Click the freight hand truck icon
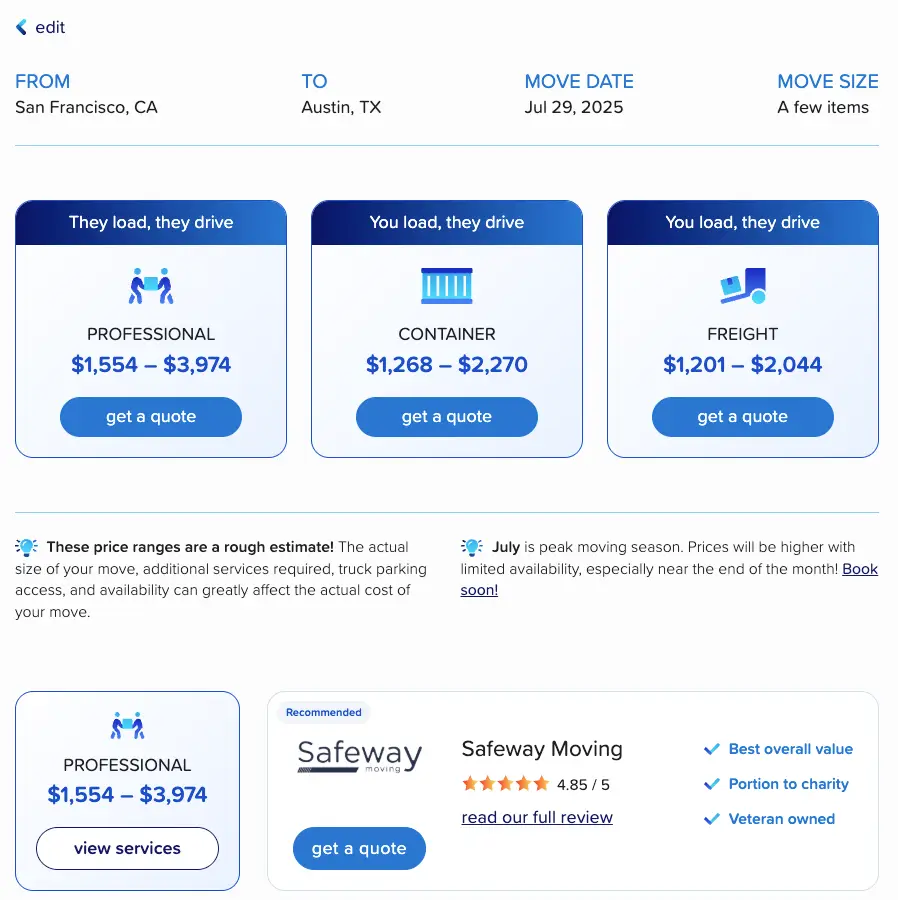 click(742, 285)
